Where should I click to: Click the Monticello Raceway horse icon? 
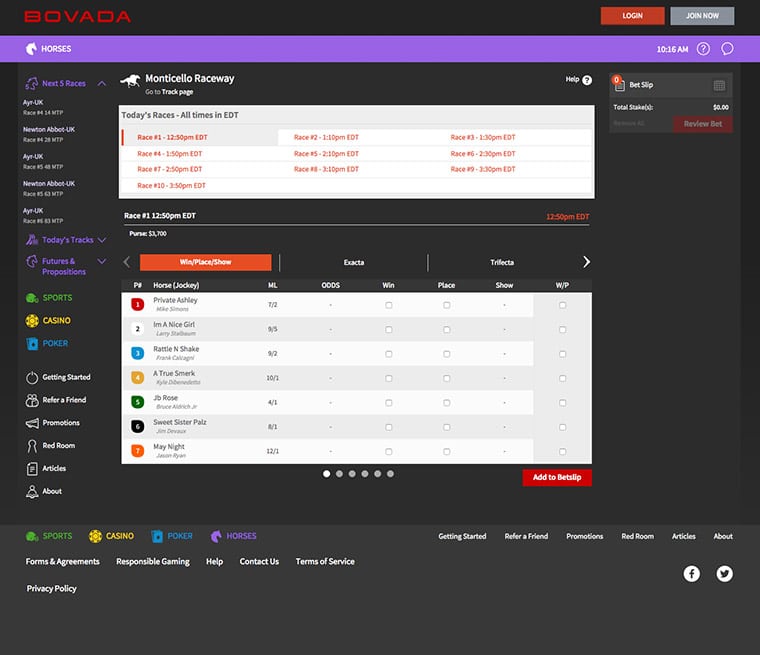coord(130,81)
